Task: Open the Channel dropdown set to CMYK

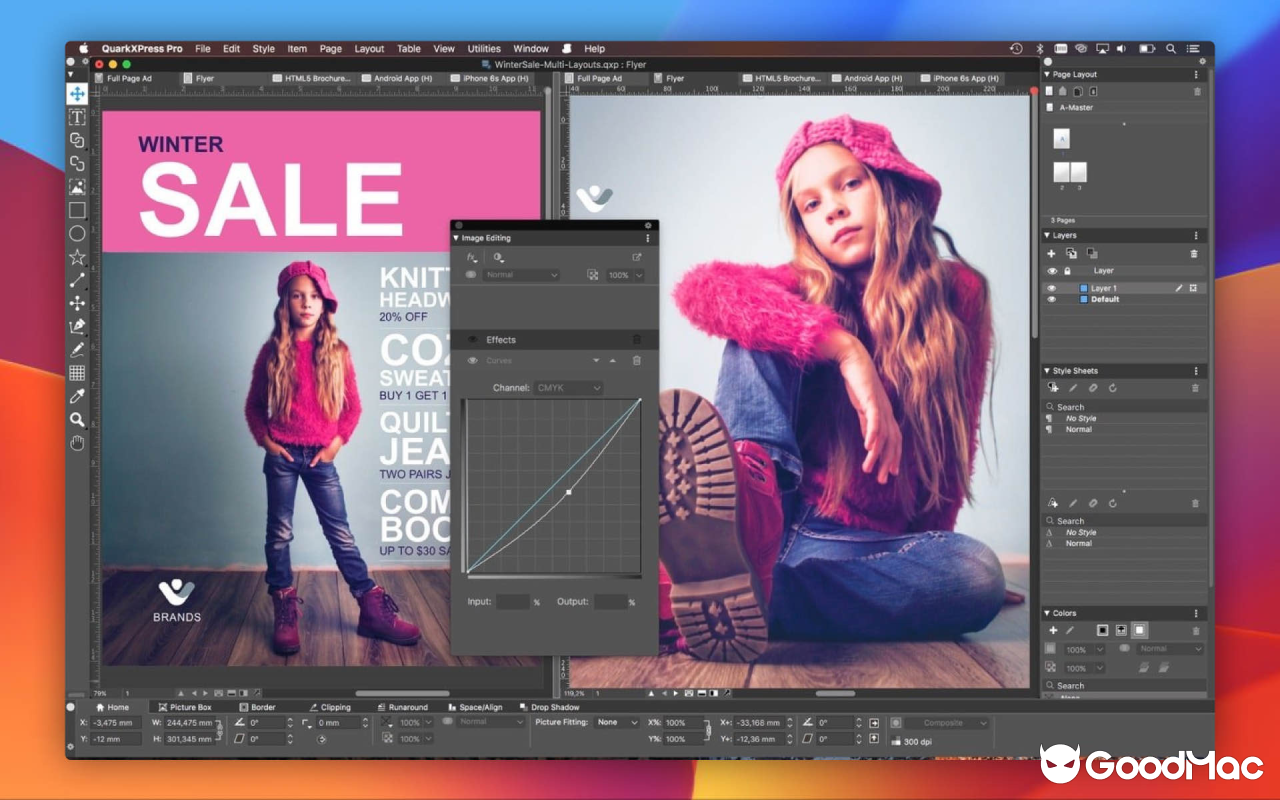Action: pos(568,388)
